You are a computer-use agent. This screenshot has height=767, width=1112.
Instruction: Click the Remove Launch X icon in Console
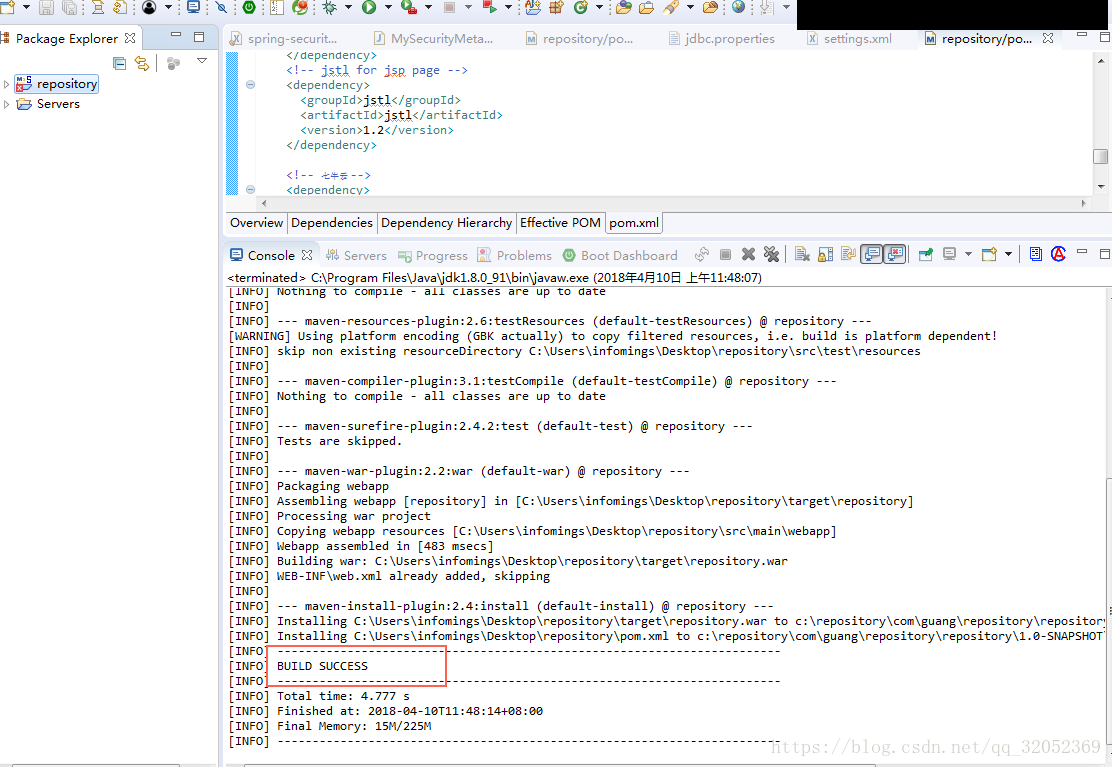[748, 254]
